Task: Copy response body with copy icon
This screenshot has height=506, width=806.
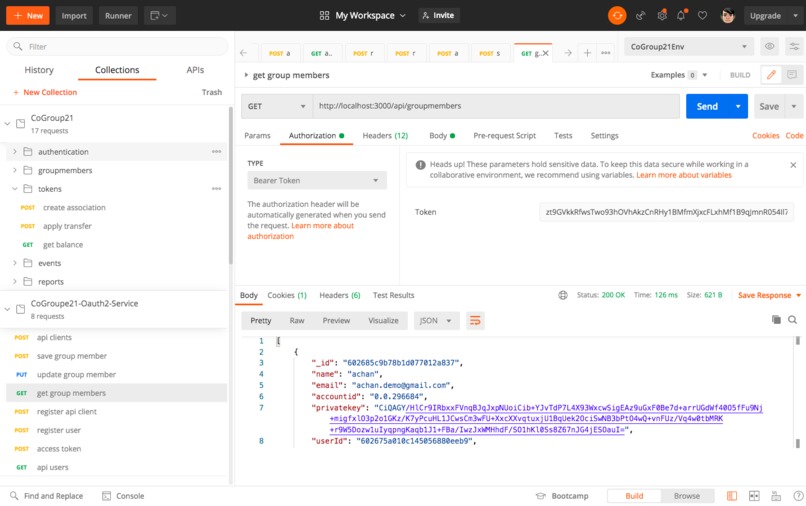Action: (x=776, y=320)
